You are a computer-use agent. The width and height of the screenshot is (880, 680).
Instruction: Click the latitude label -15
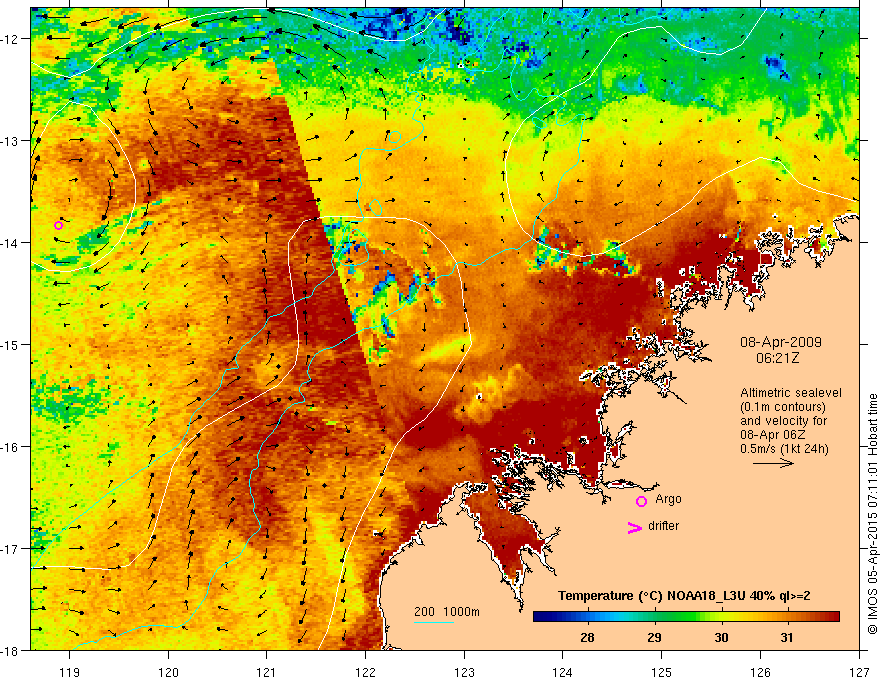10,344
